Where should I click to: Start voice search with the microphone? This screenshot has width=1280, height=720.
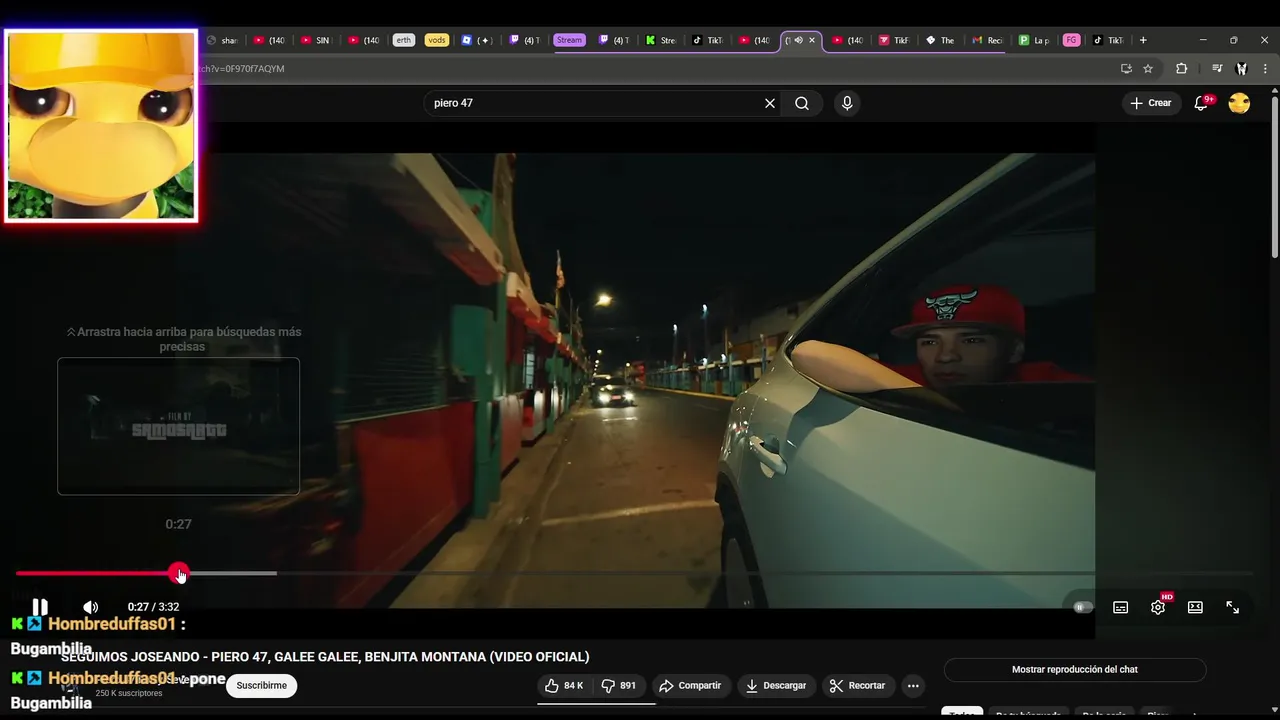847,103
